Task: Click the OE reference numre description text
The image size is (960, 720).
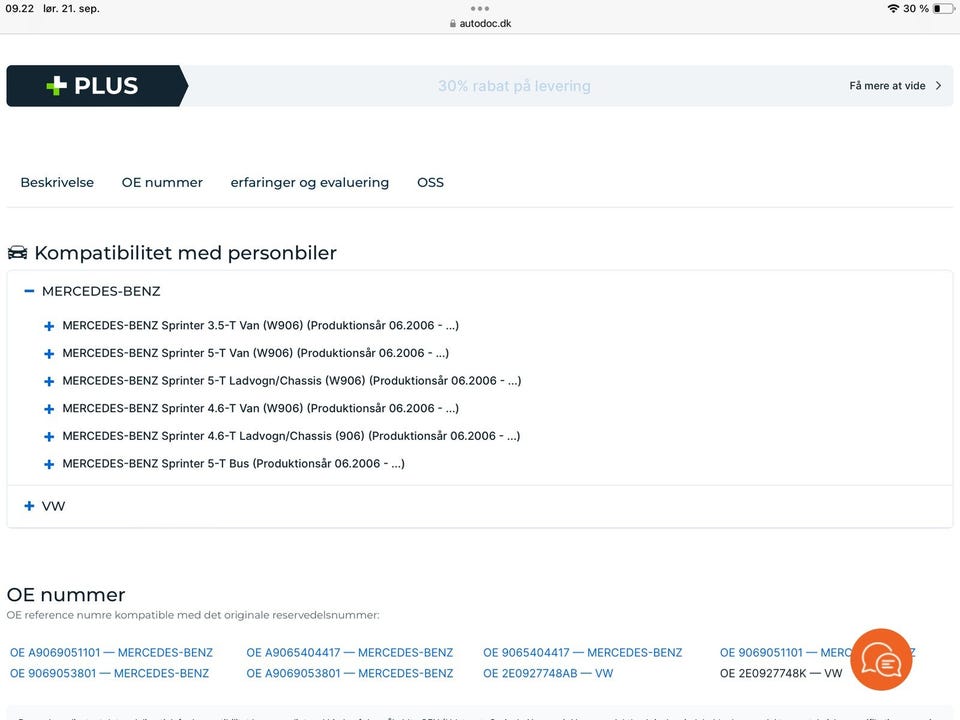Action: coord(193,615)
